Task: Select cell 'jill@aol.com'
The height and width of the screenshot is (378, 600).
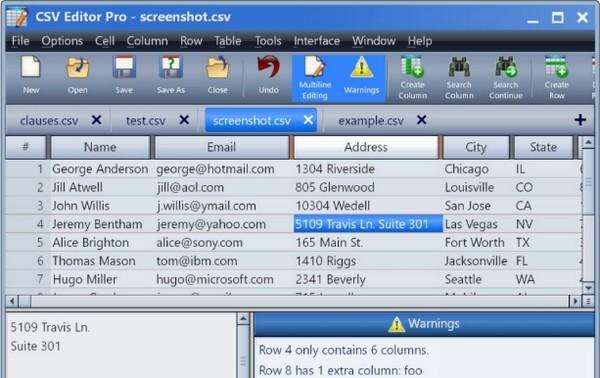Action: tap(190, 187)
